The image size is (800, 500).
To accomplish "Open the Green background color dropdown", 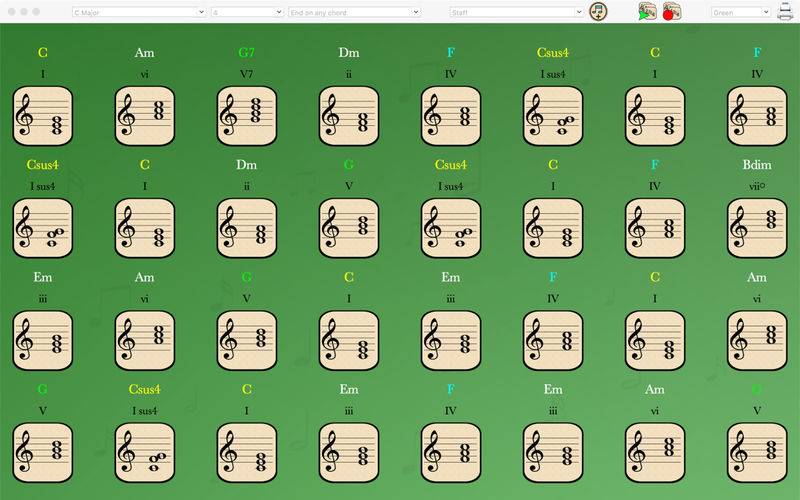I will pos(740,12).
